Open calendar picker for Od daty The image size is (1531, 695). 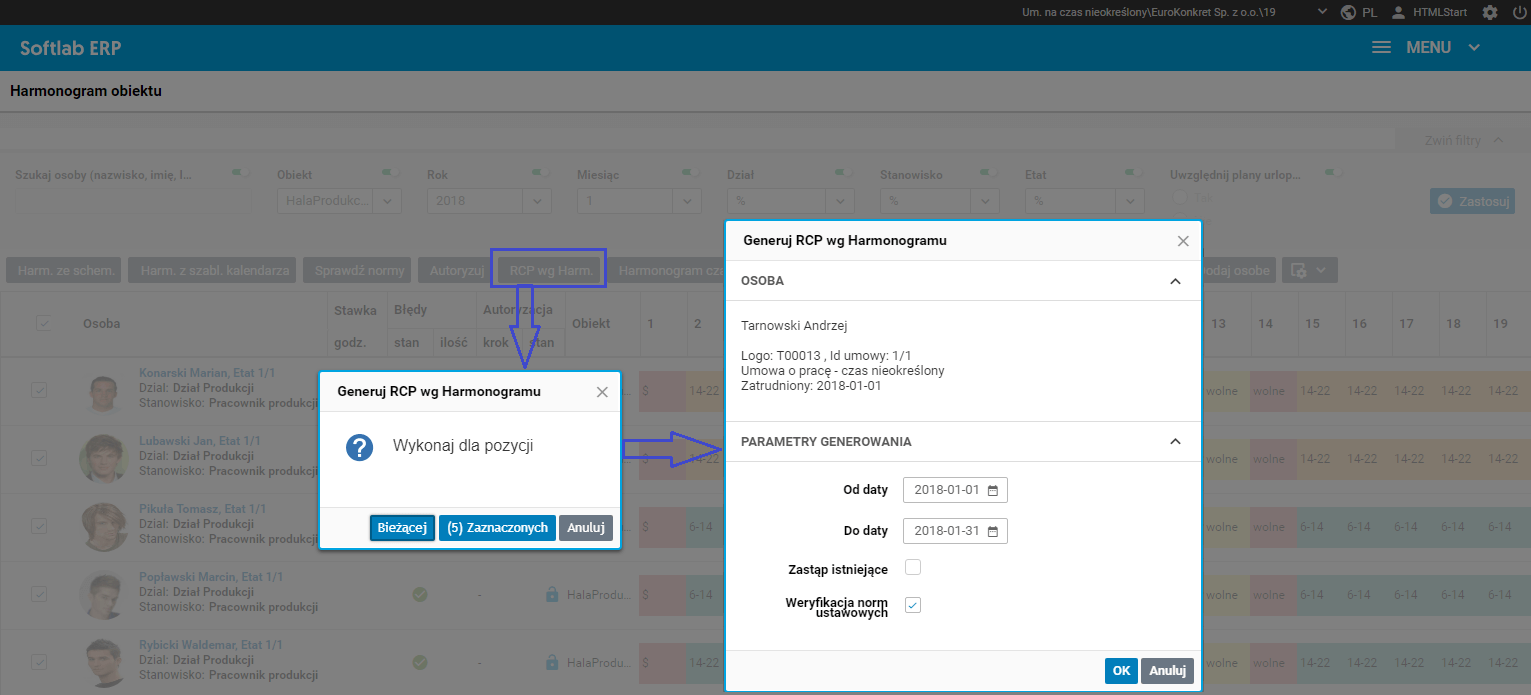click(x=992, y=491)
